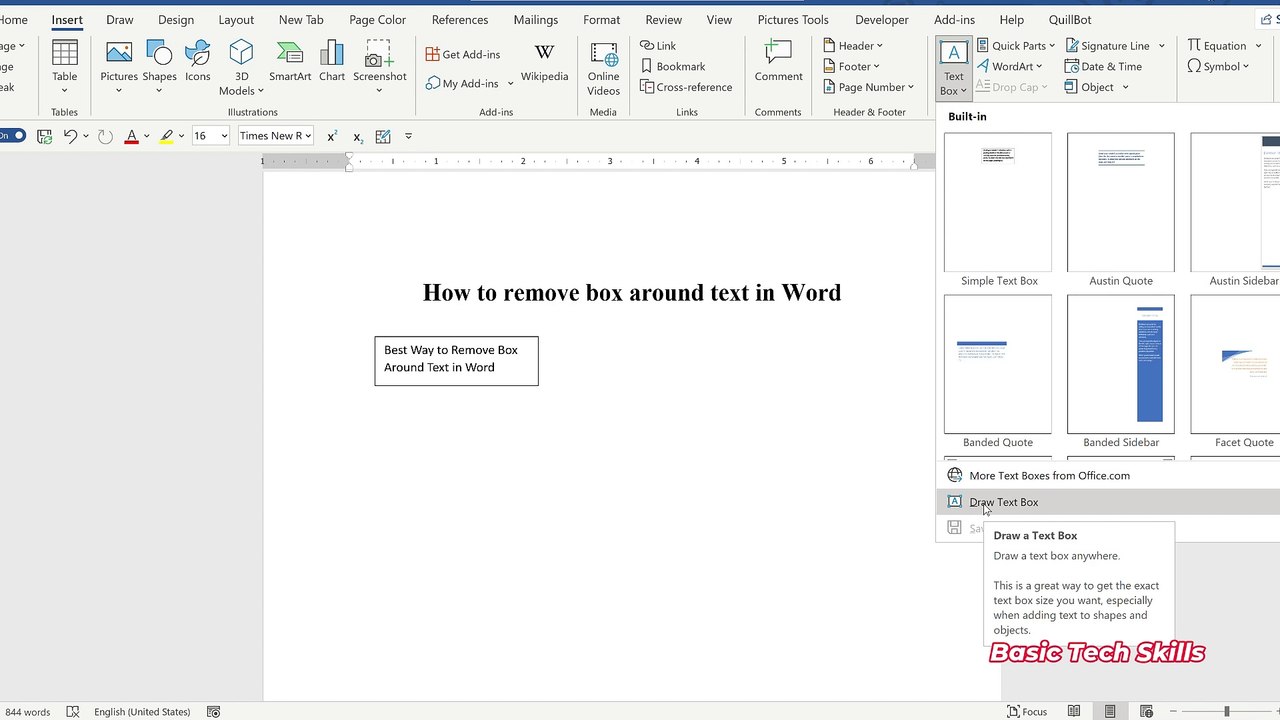1280x720 pixels.
Task: Toggle the AutoSave switch
Action: (12, 136)
